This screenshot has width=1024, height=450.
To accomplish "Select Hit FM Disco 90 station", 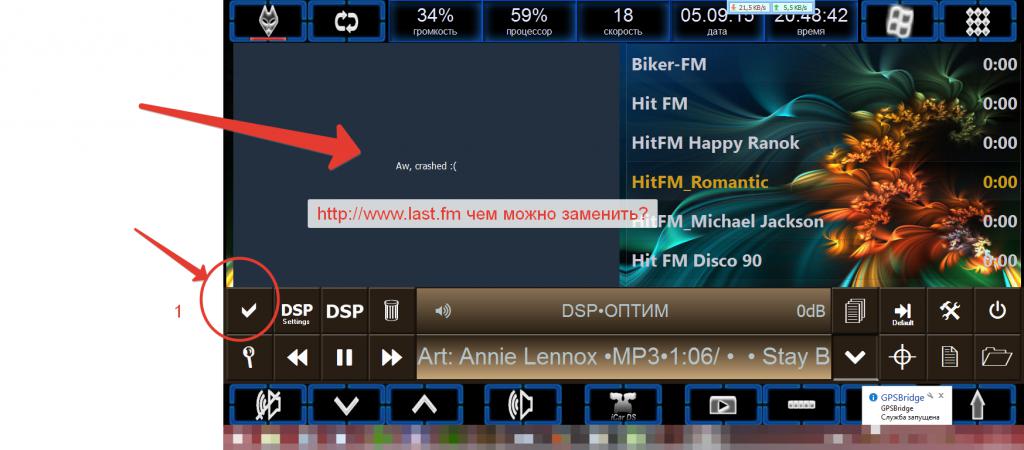I will [824, 260].
